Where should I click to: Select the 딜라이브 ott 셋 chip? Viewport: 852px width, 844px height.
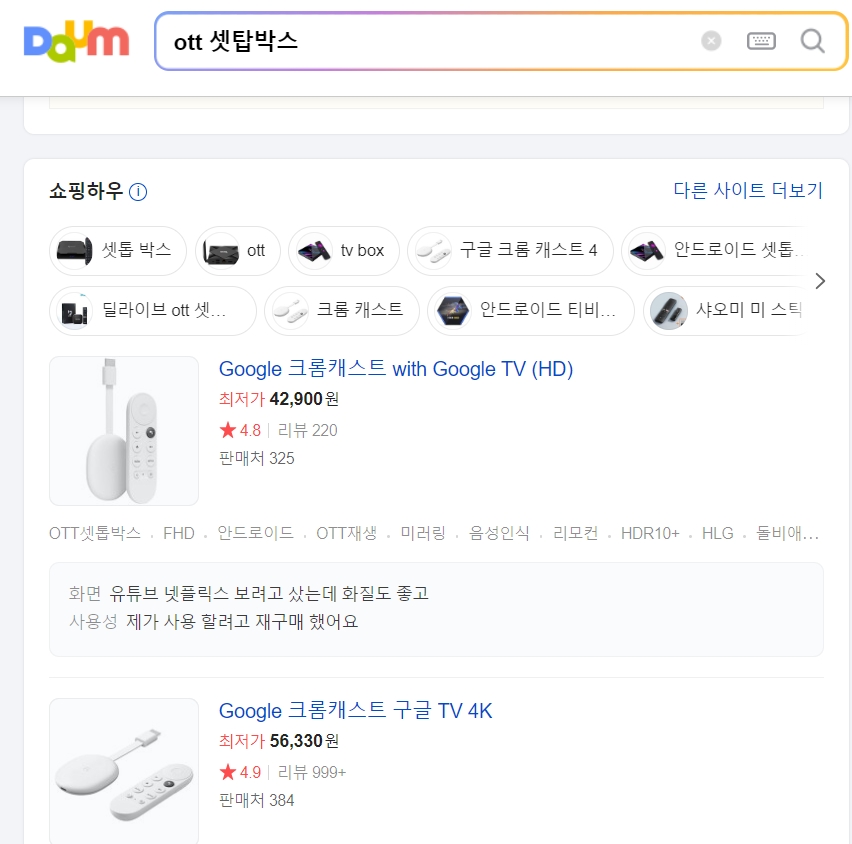(153, 311)
